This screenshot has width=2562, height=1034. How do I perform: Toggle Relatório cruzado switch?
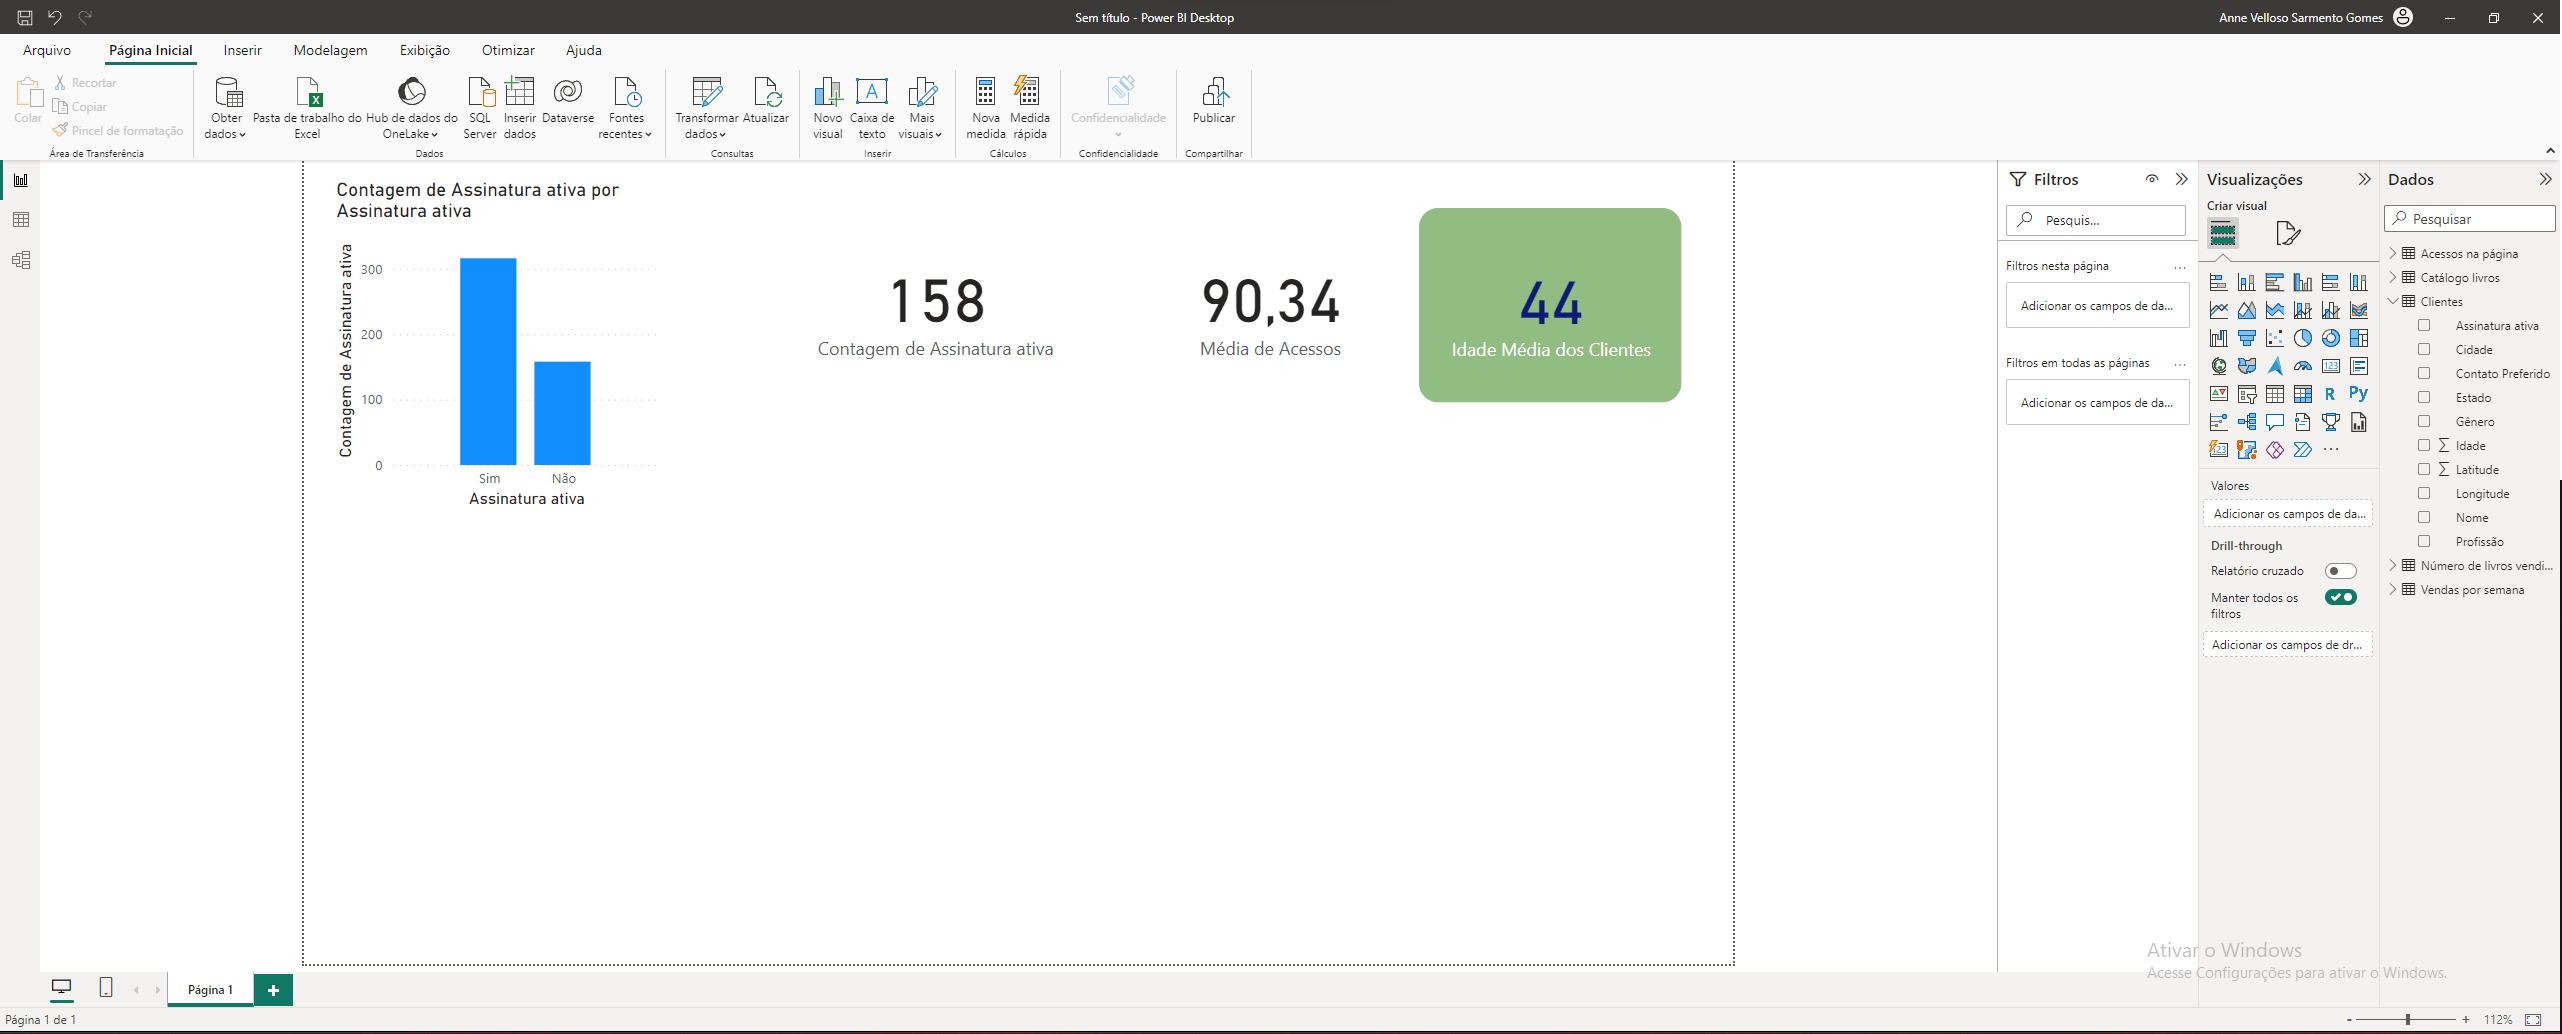click(x=2340, y=571)
